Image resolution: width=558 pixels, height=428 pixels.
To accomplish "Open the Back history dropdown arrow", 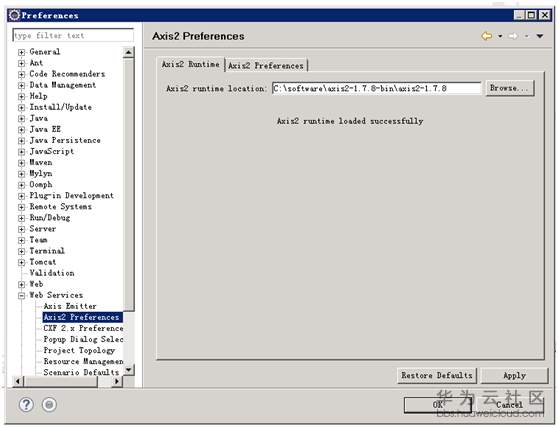I will tap(500, 36).
